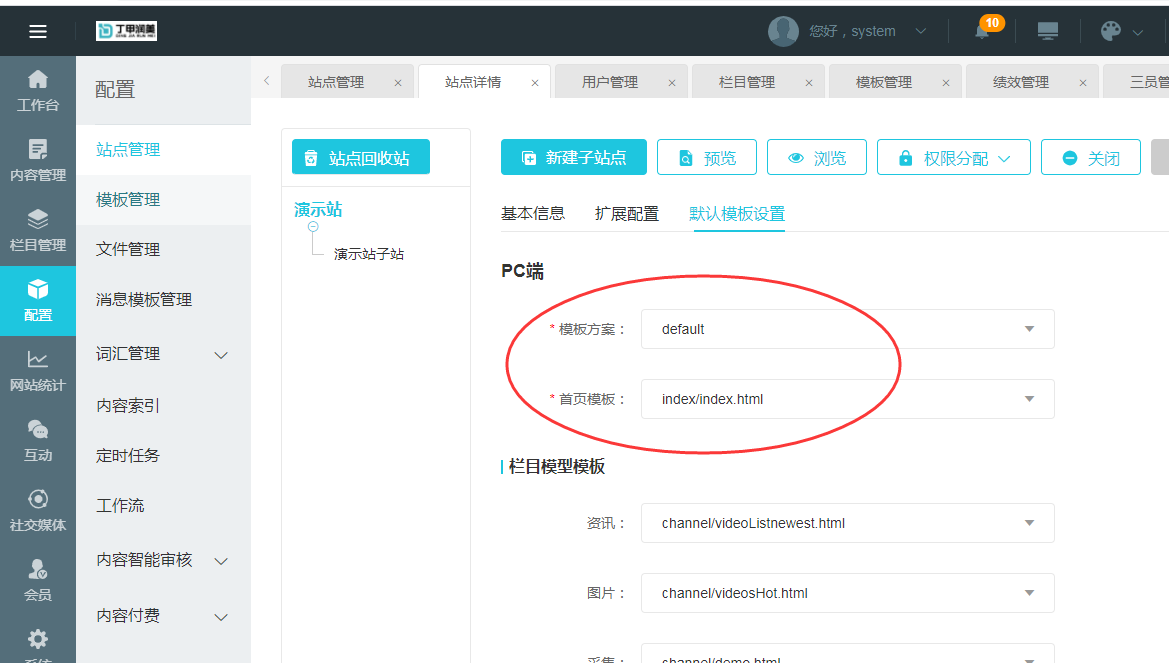This screenshot has height=663, width=1169.
Task: Open 站点管理 in the config menu
Action: point(128,150)
